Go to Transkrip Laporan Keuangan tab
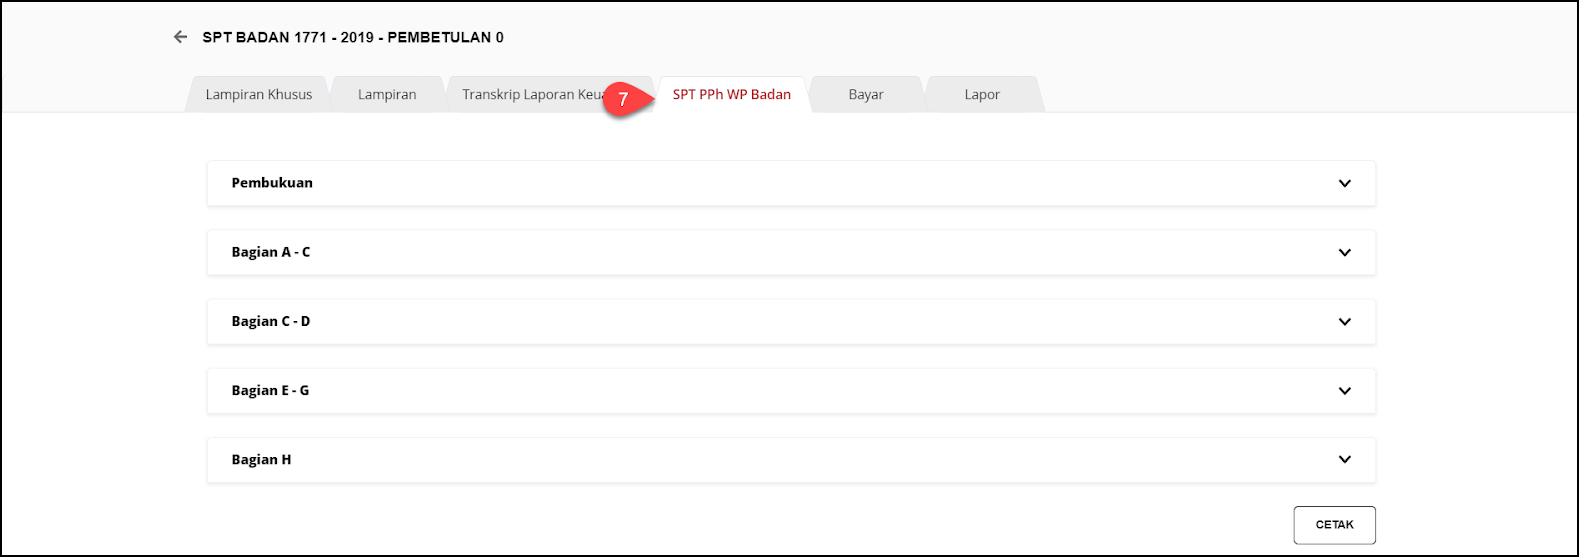The height and width of the screenshot is (557, 1579). coord(530,95)
